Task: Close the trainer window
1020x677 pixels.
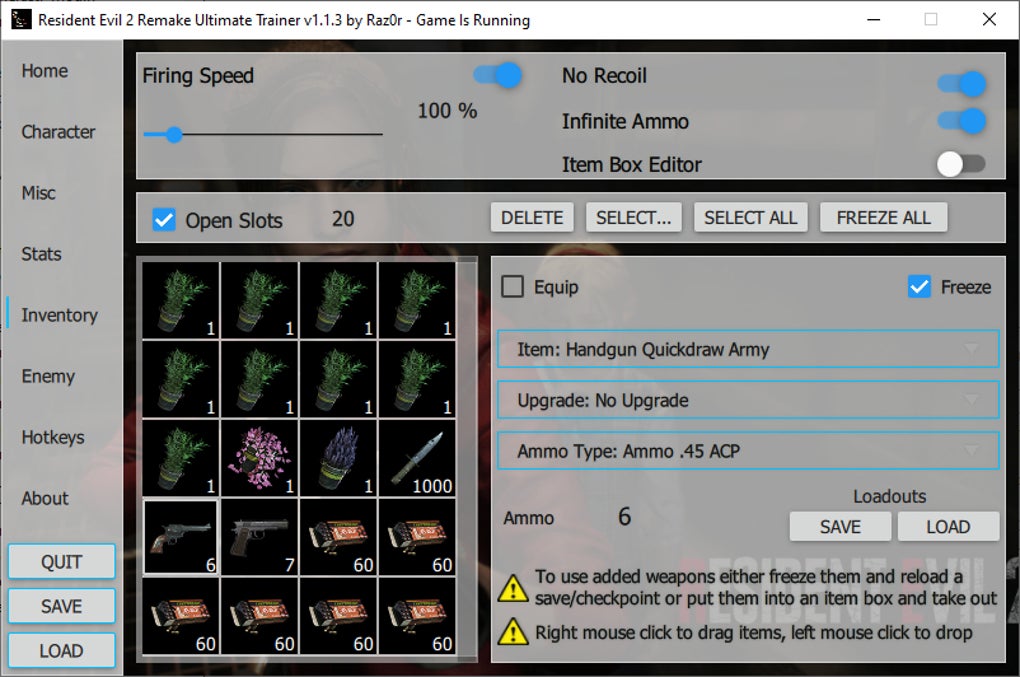Action: pyautogui.click(x=989, y=20)
